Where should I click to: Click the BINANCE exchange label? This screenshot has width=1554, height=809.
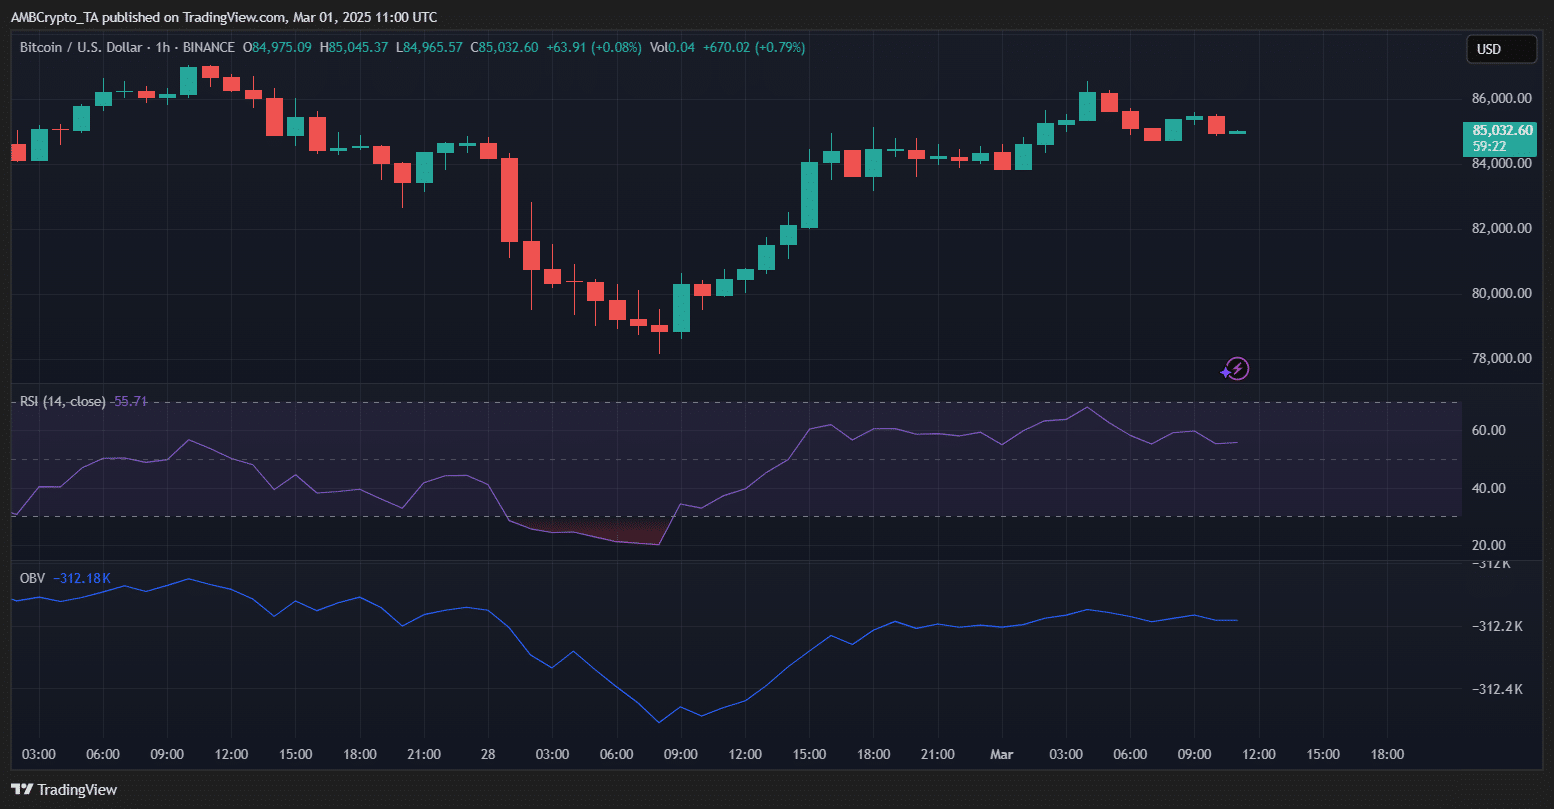207,47
